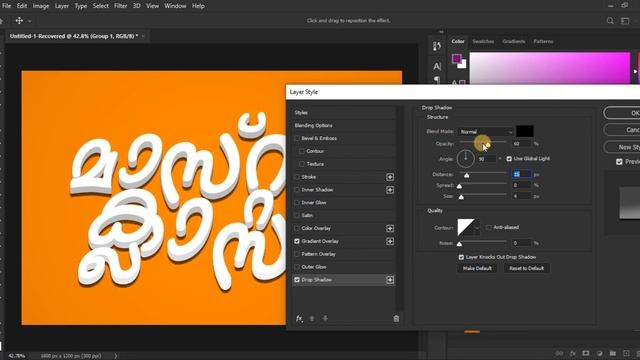
Task: Open the workspace switcher icon
Action: click(625, 20)
